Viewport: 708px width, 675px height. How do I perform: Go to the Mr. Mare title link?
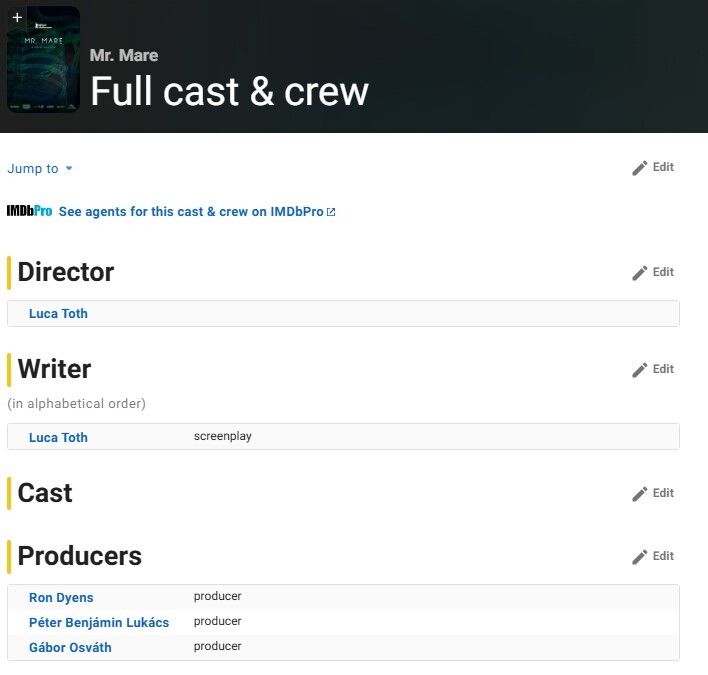coord(124,55)
